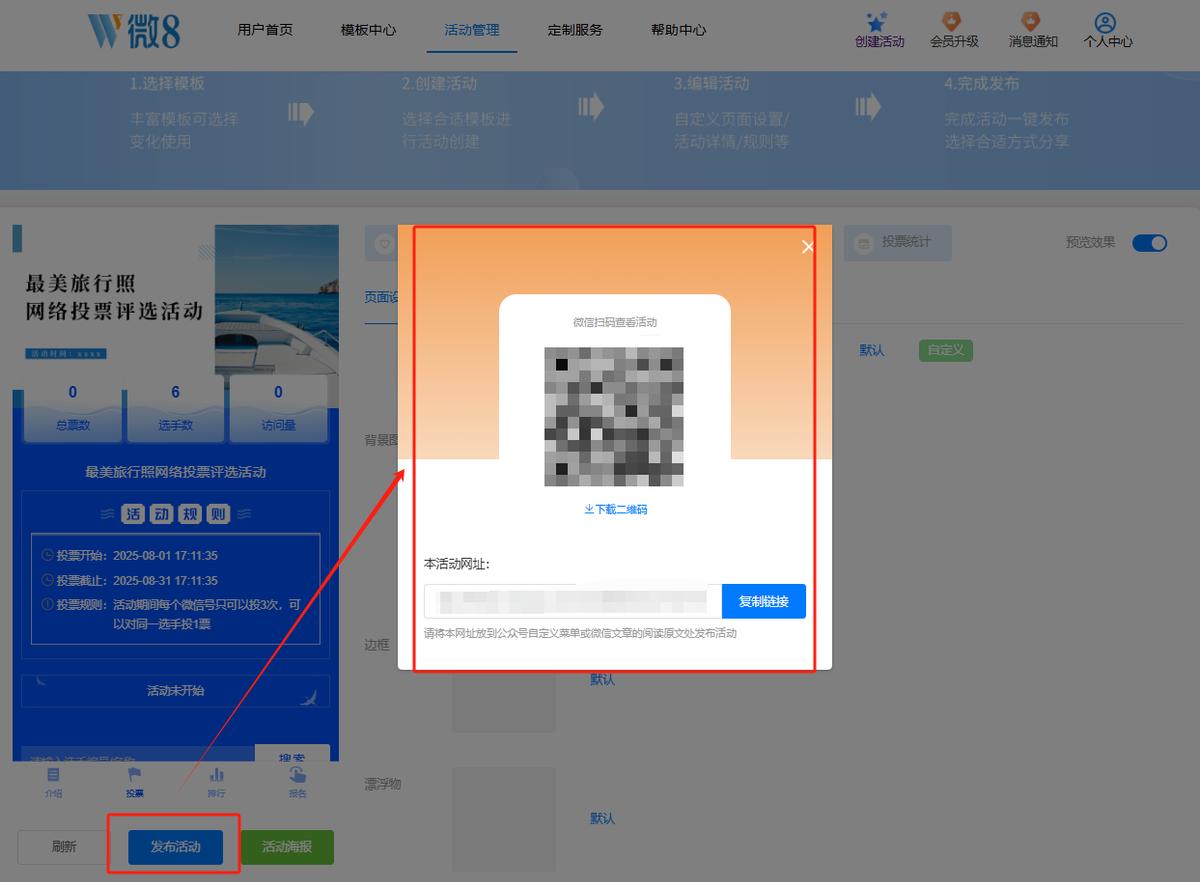Click the WeChat QR code image
Viewport: 1200px width, 882px height.
(x=614, y=416)
